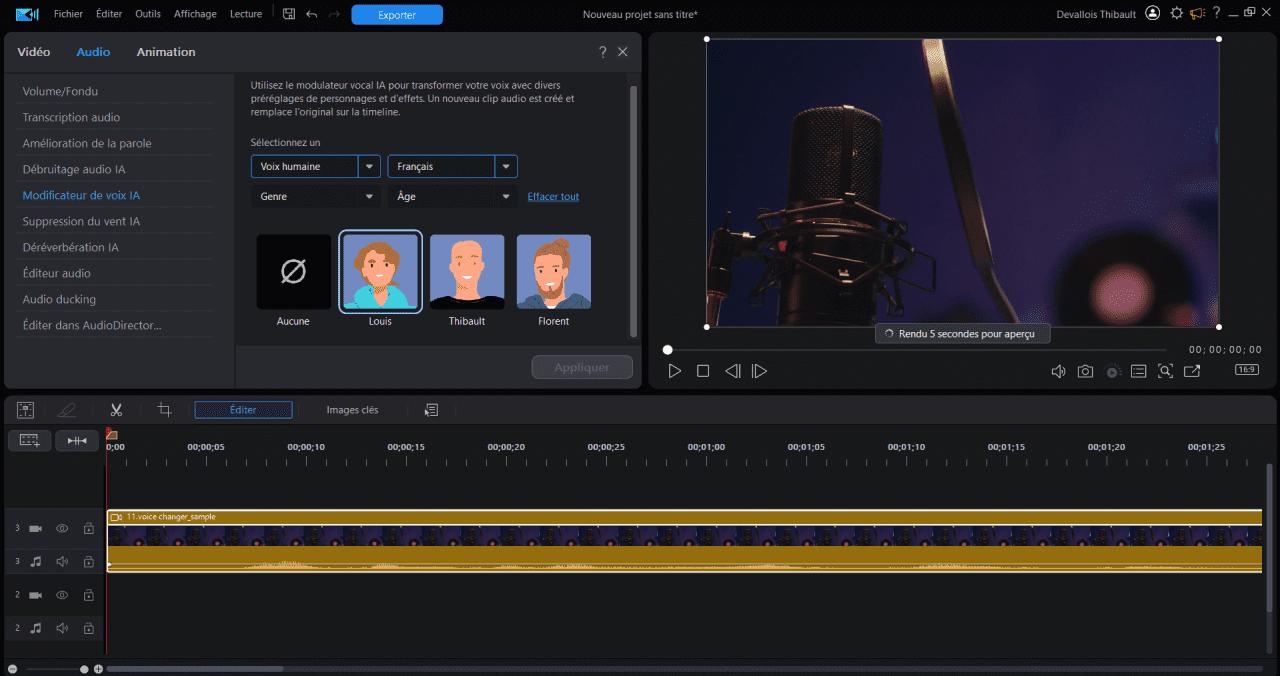1280x676 pixels.
Task: Switch to the Animation tab
Action: pos(166,52)
